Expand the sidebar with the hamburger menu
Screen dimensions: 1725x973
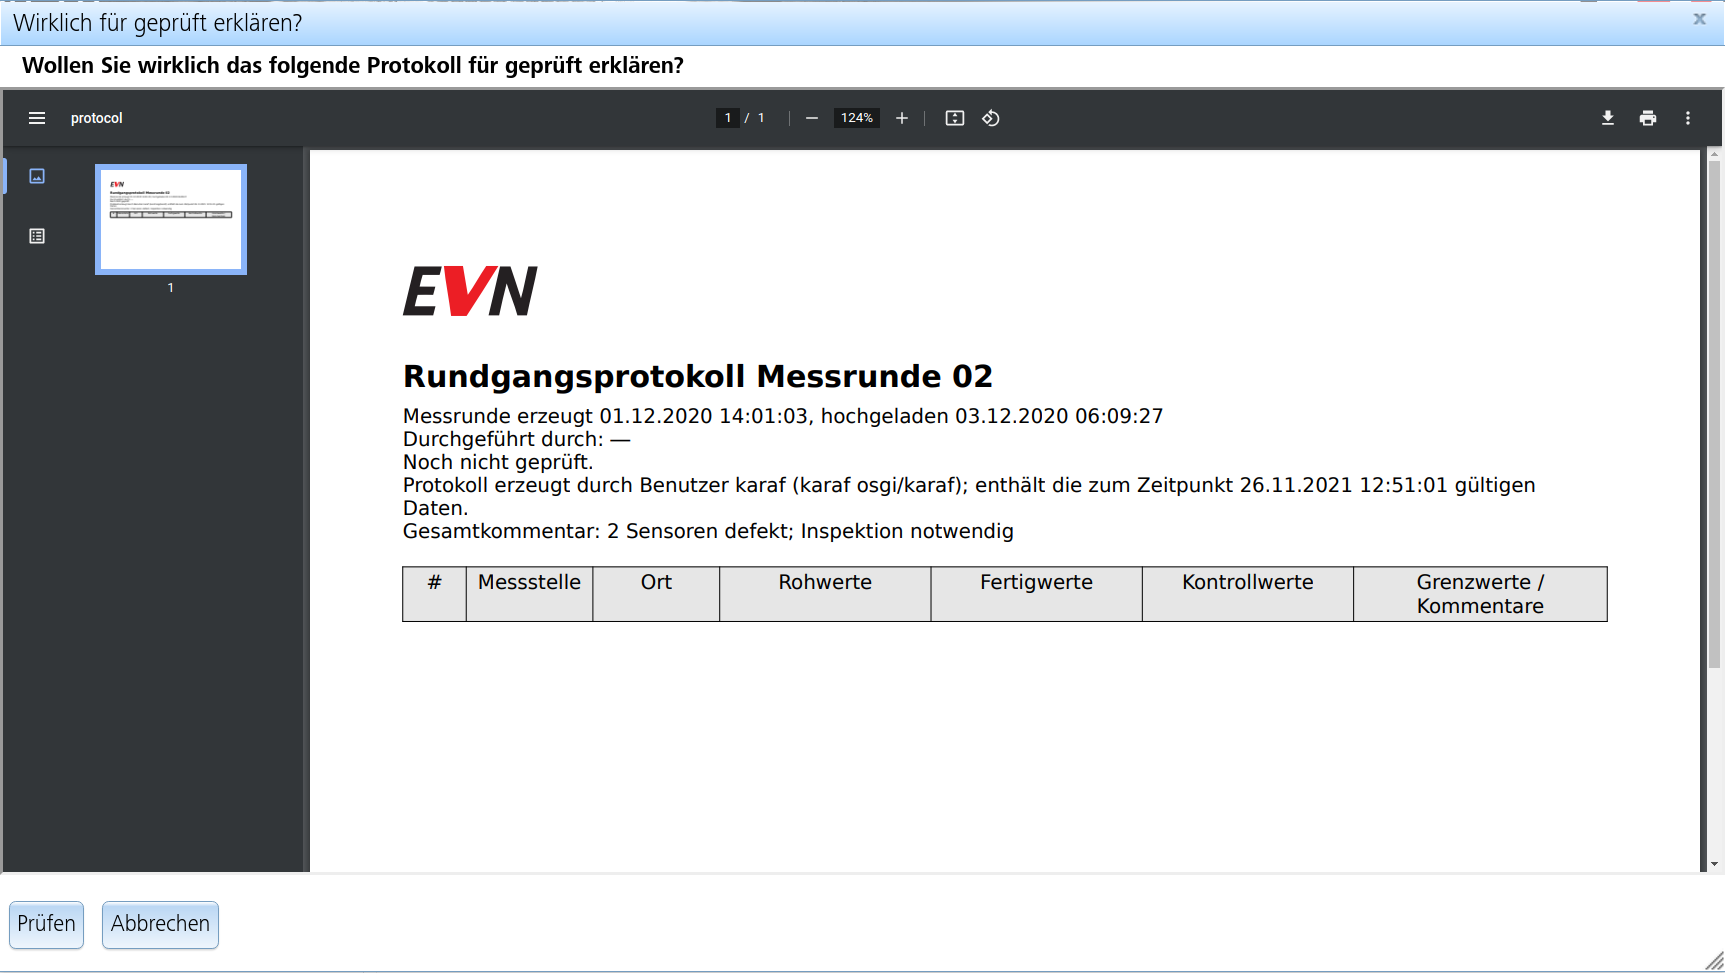pyautogui.click(x=37, y=118)
